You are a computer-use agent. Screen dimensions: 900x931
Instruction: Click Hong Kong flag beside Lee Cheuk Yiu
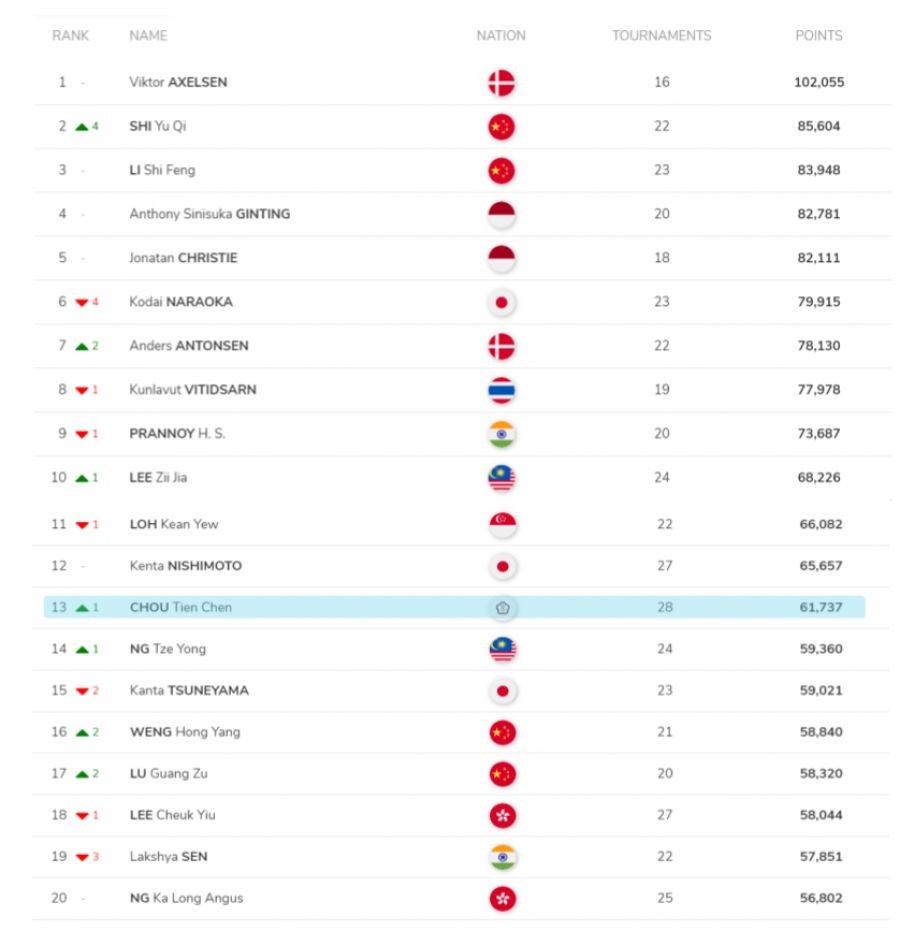coord(501,815)
